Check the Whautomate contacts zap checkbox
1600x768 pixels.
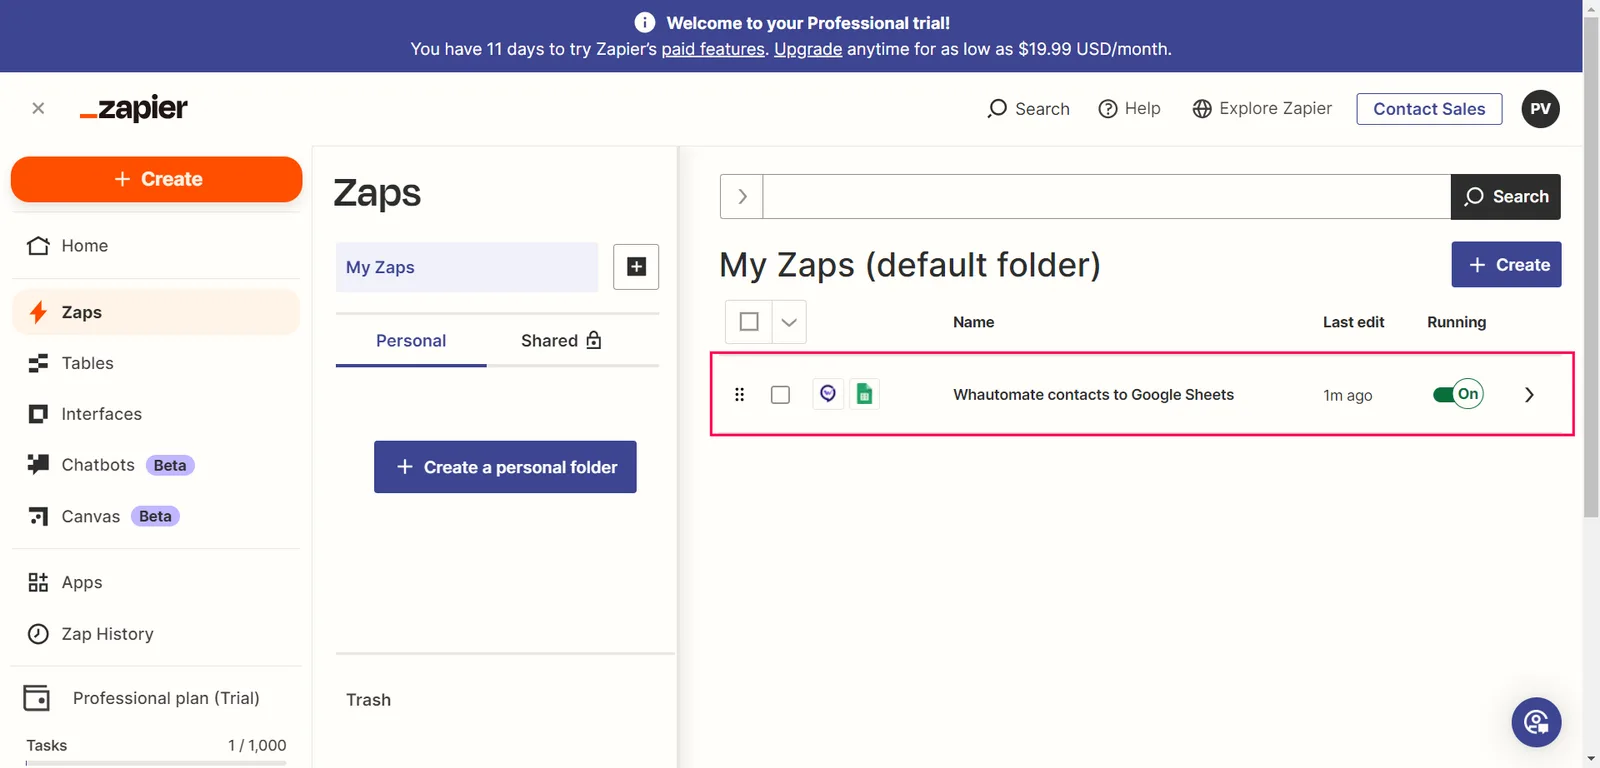point(781,395)
